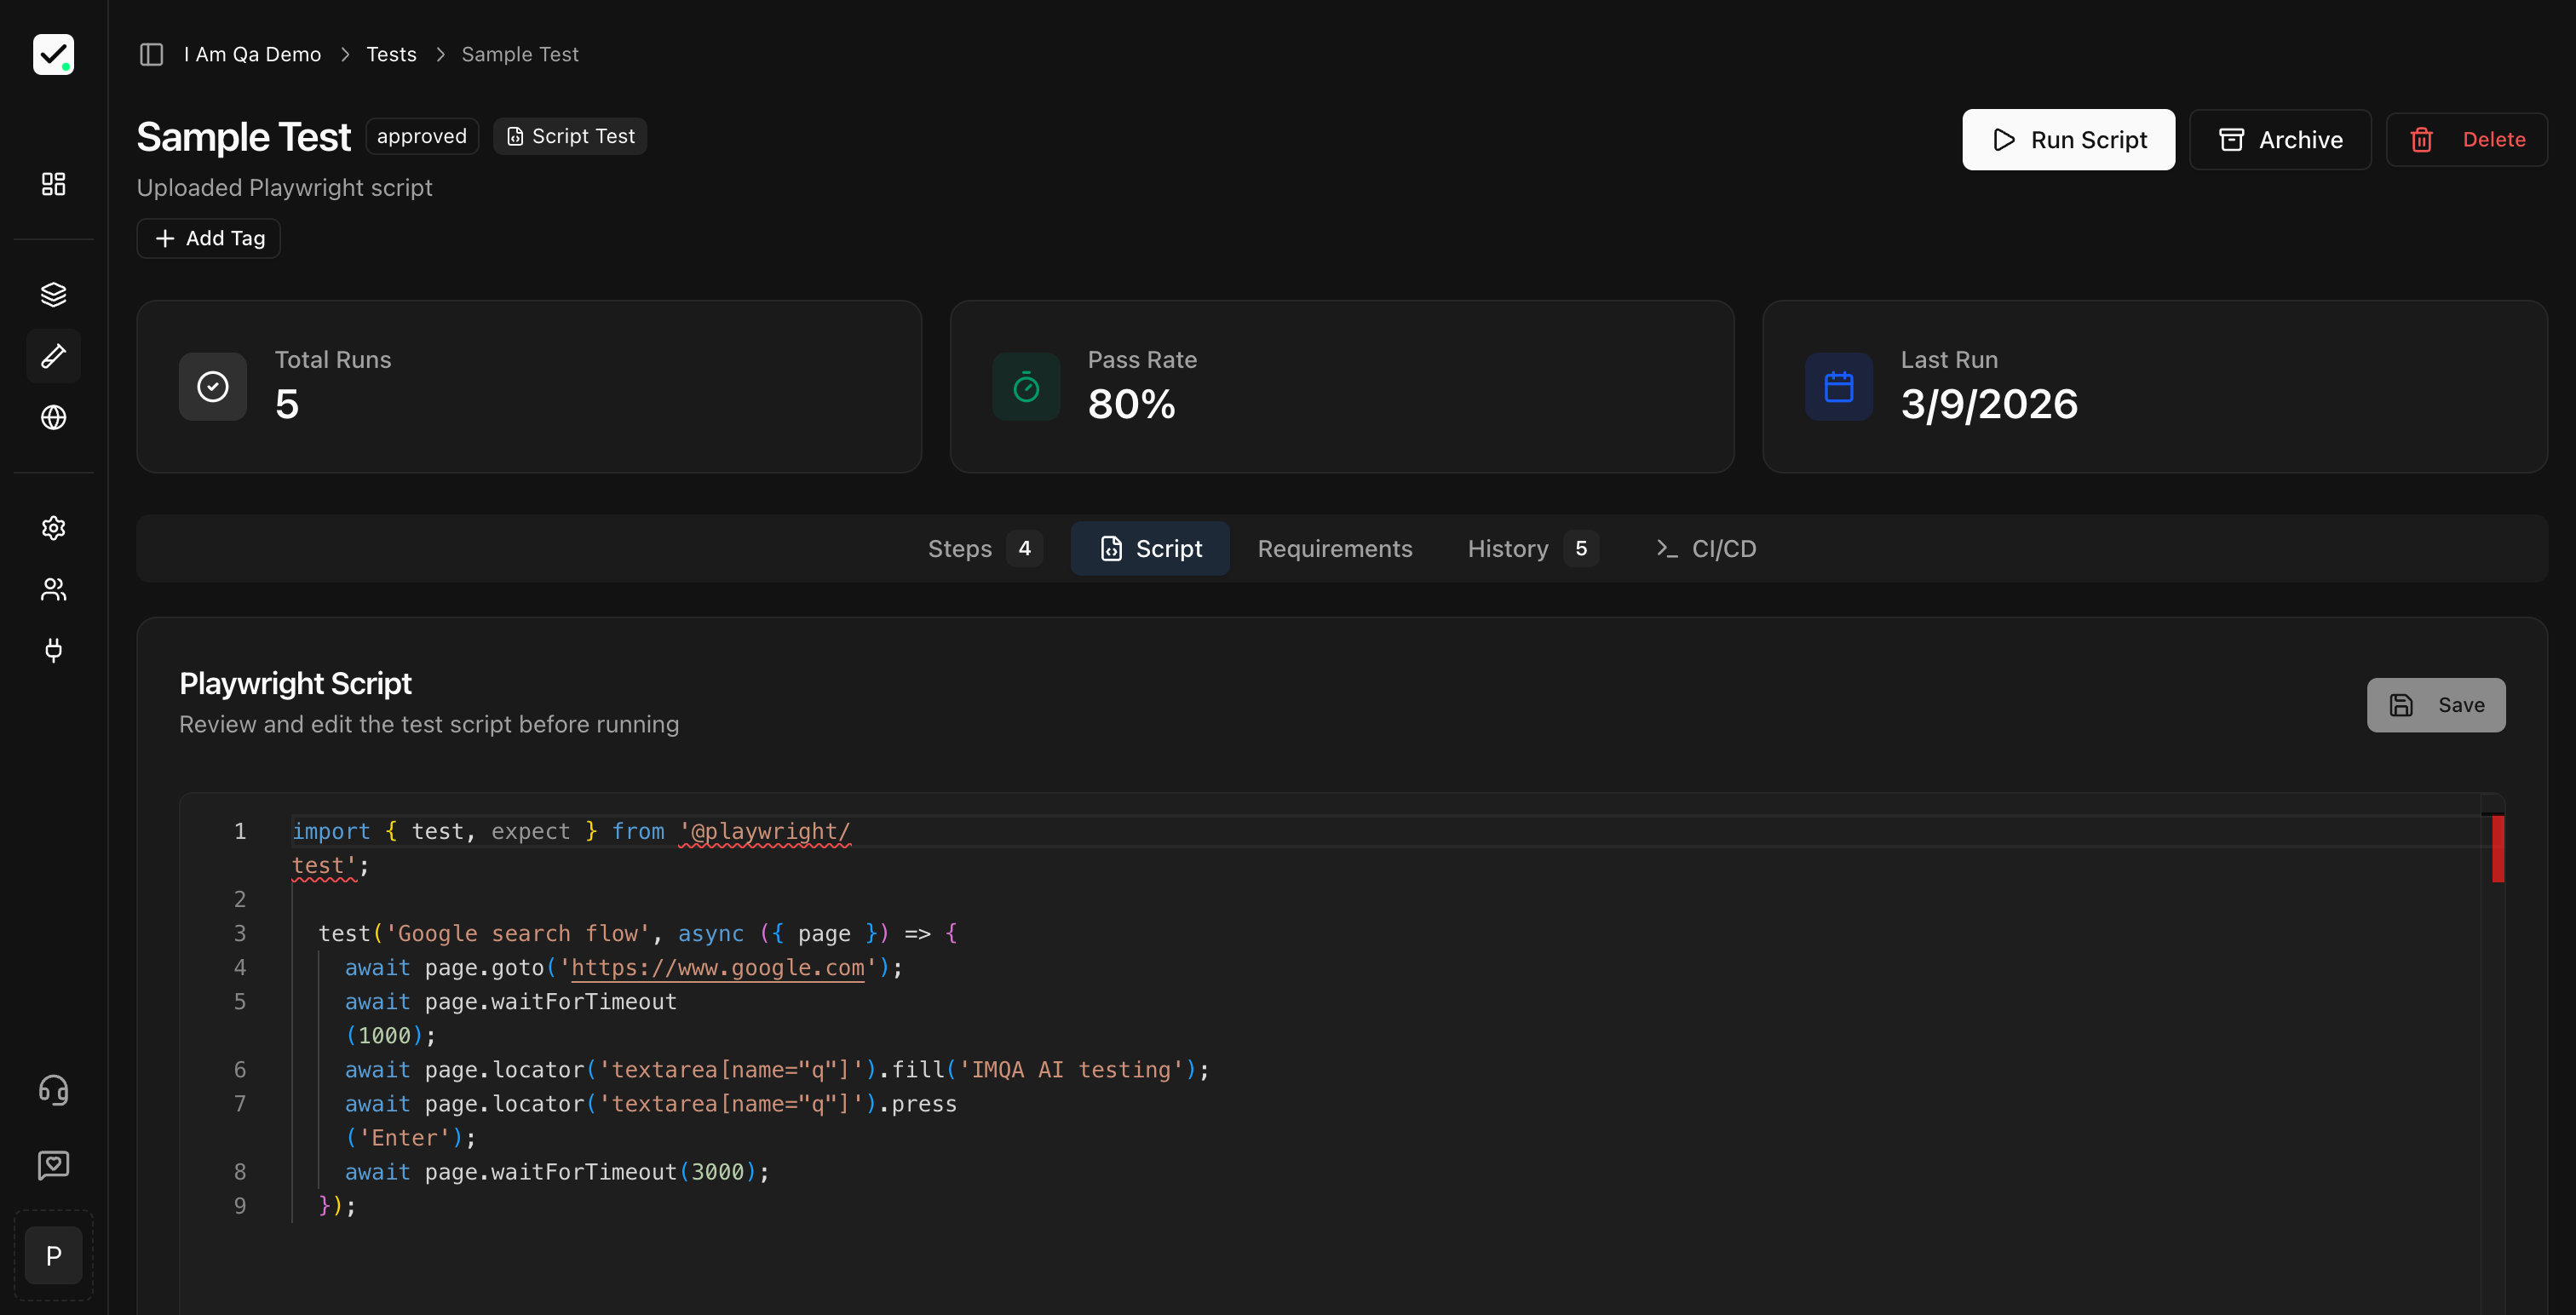Open the dashboard grid icon in sidebar
The width and height of the screenshot is (2576, 1315).
click(54, 184)
